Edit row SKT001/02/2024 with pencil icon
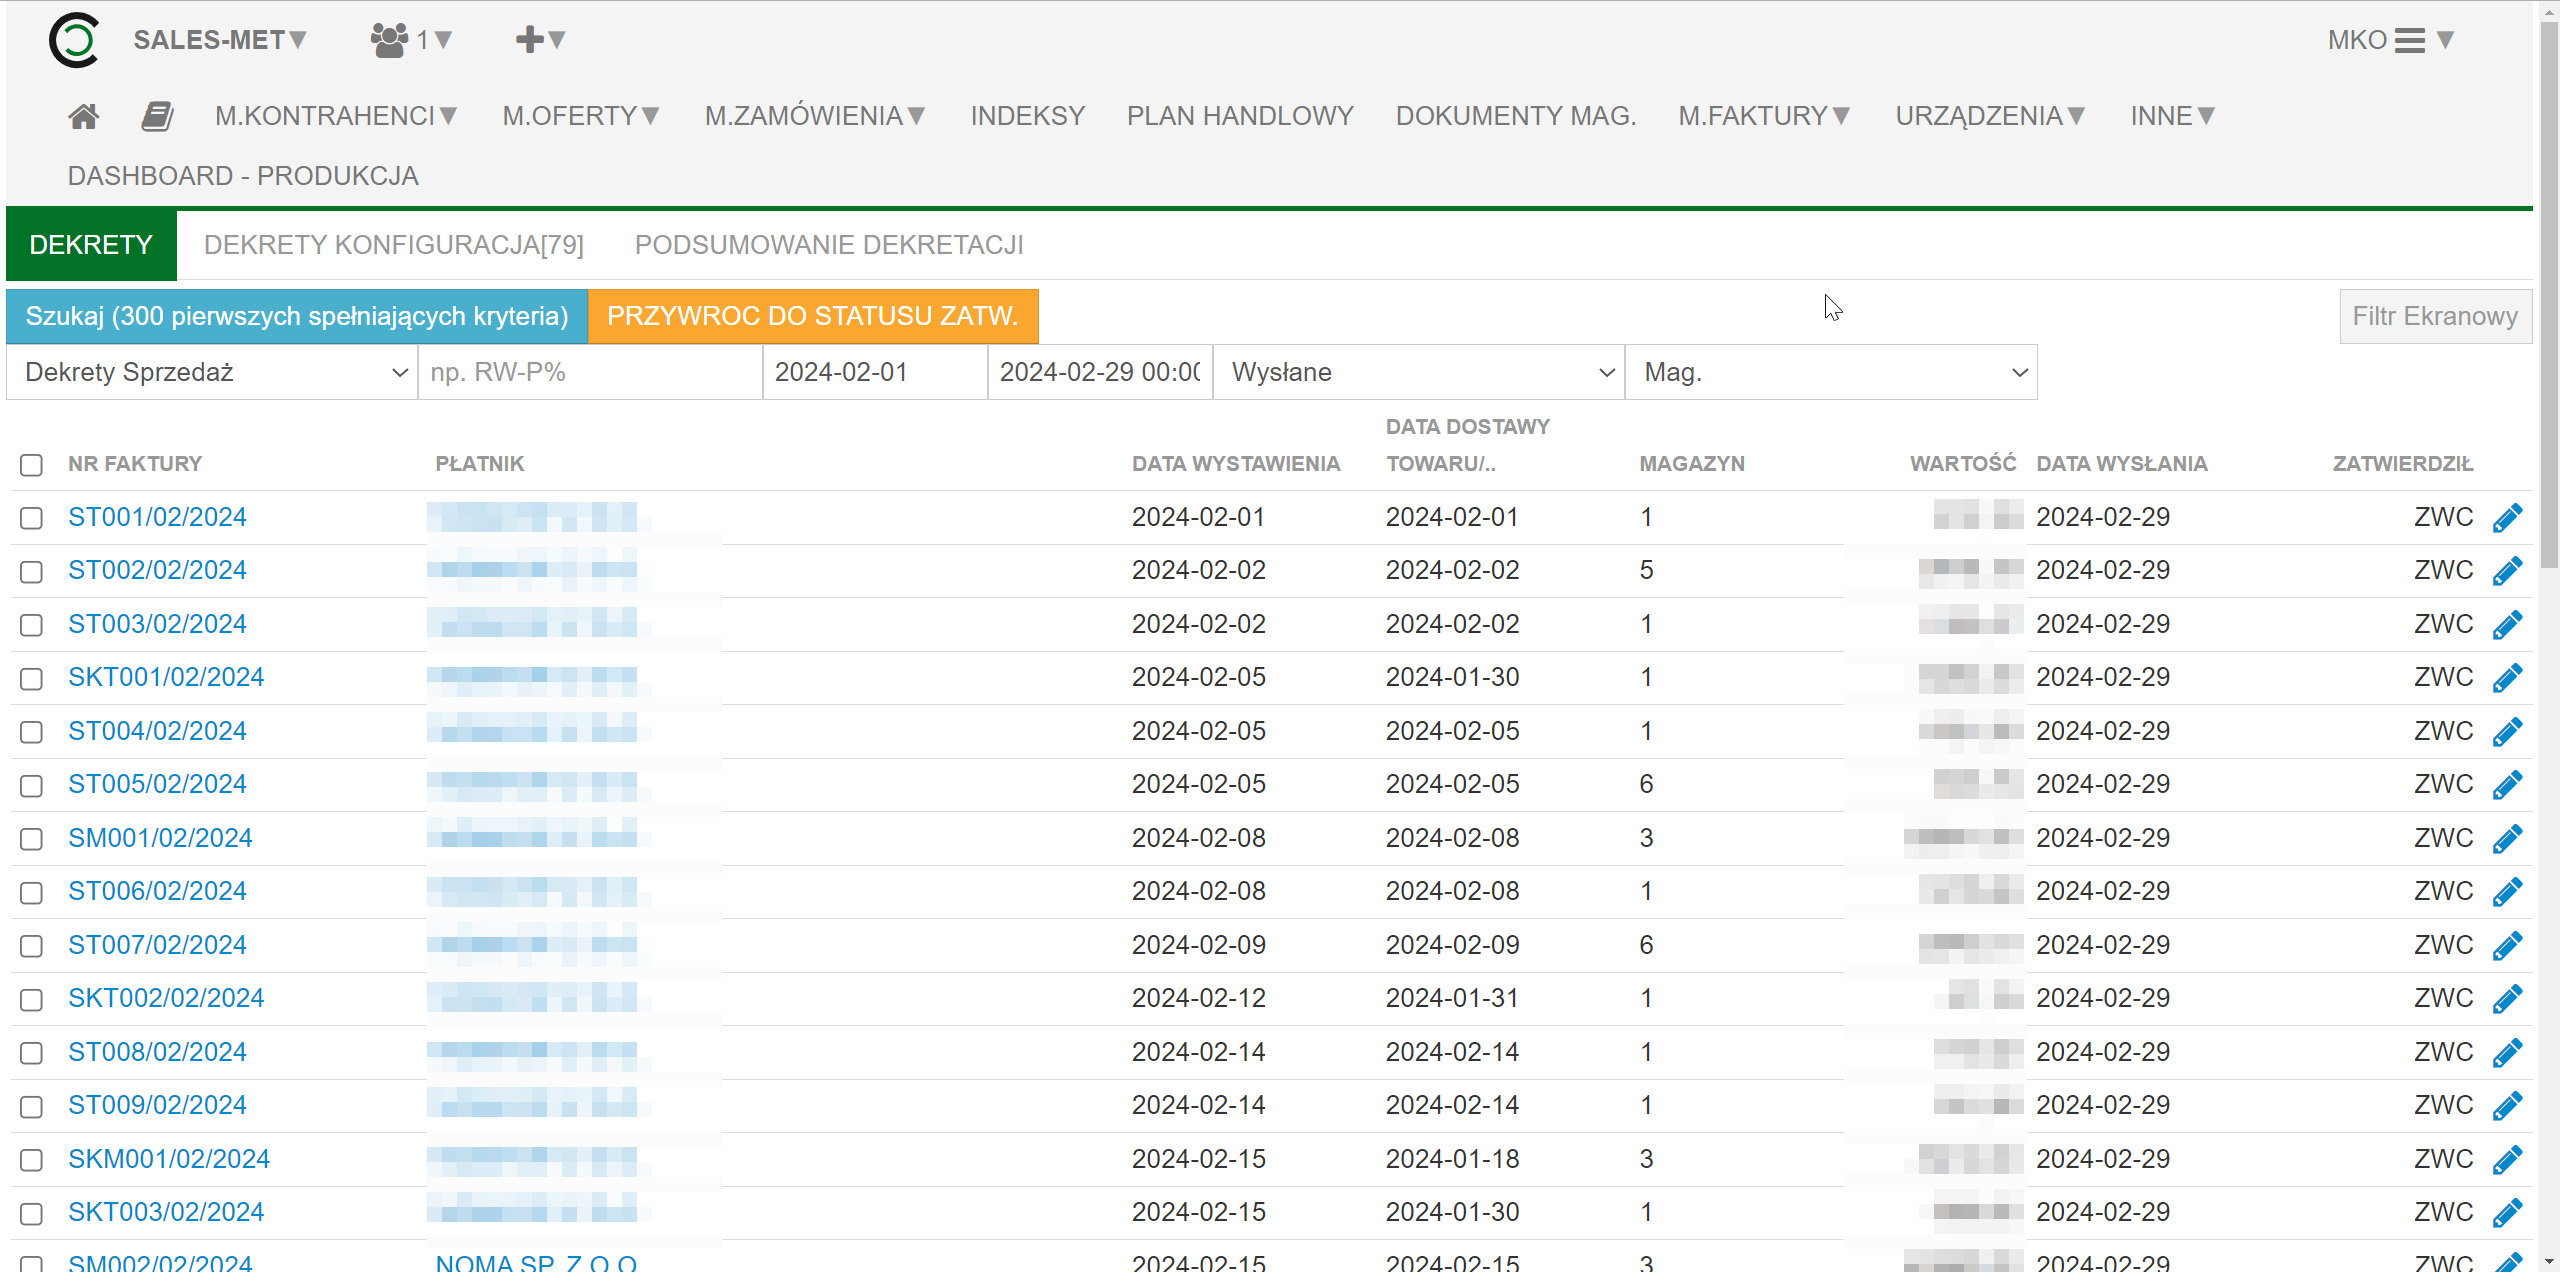This screenshot has width=2560, height=1272. point(2507,678)
